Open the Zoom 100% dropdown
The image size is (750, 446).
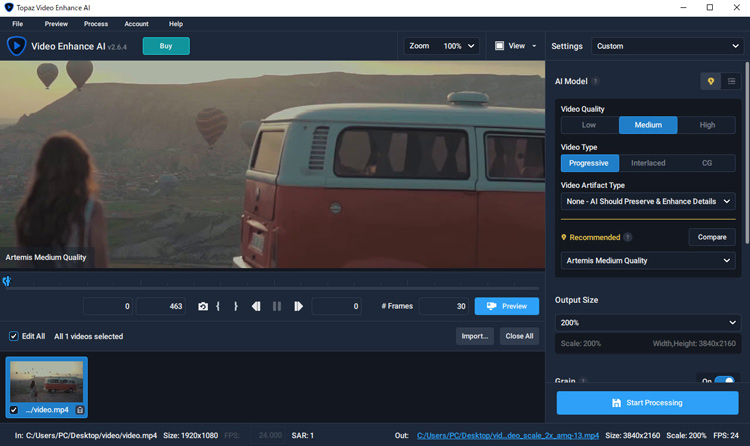(x=441, y=46)
